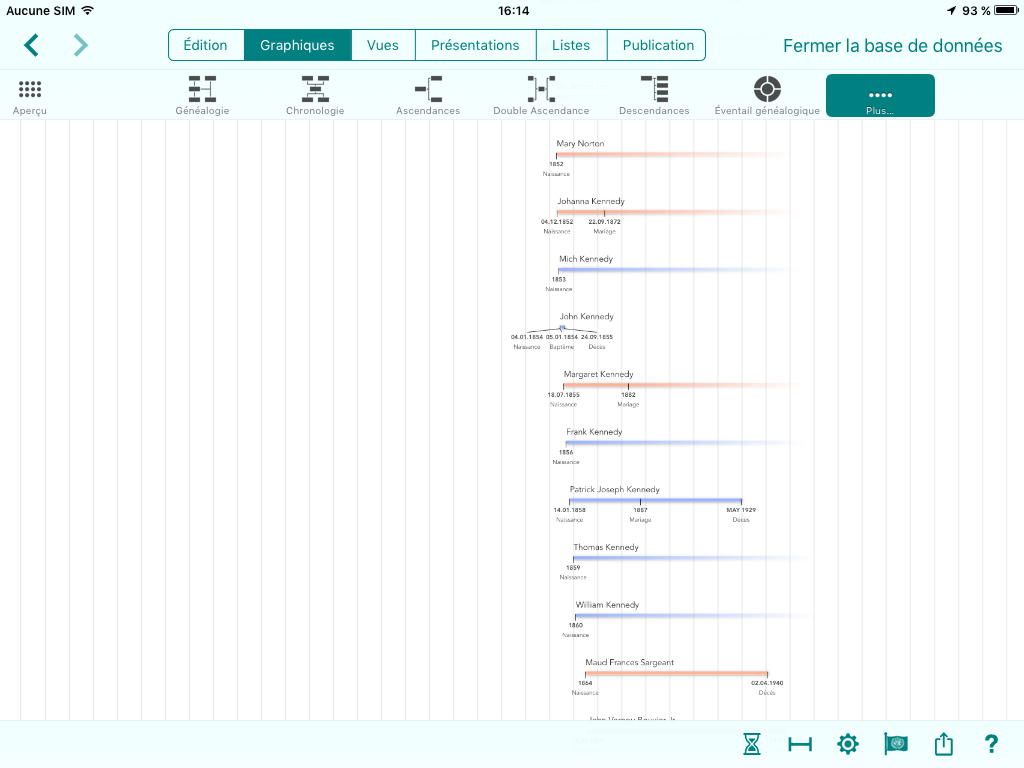The height and width of the screenshot is (768, 1024).
Task: Open the Généalogie chart
Action: [x=202, y=96]
